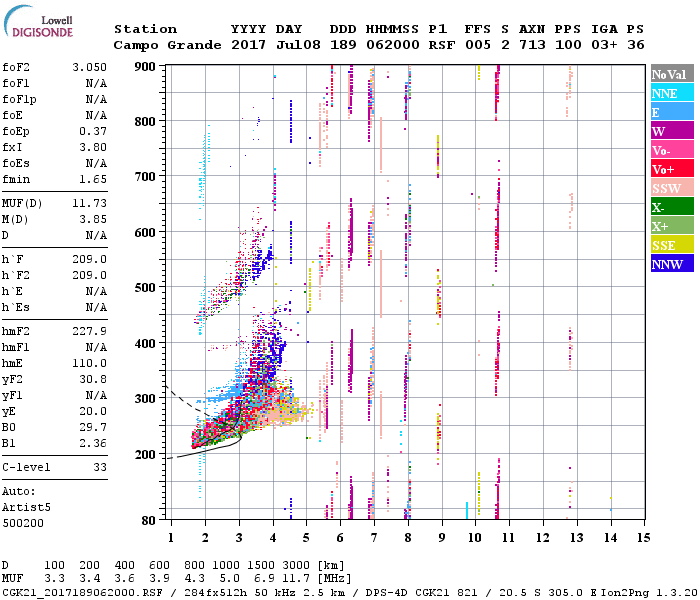
Task: Click the C-level value 33
Action: tap(100, 467)
